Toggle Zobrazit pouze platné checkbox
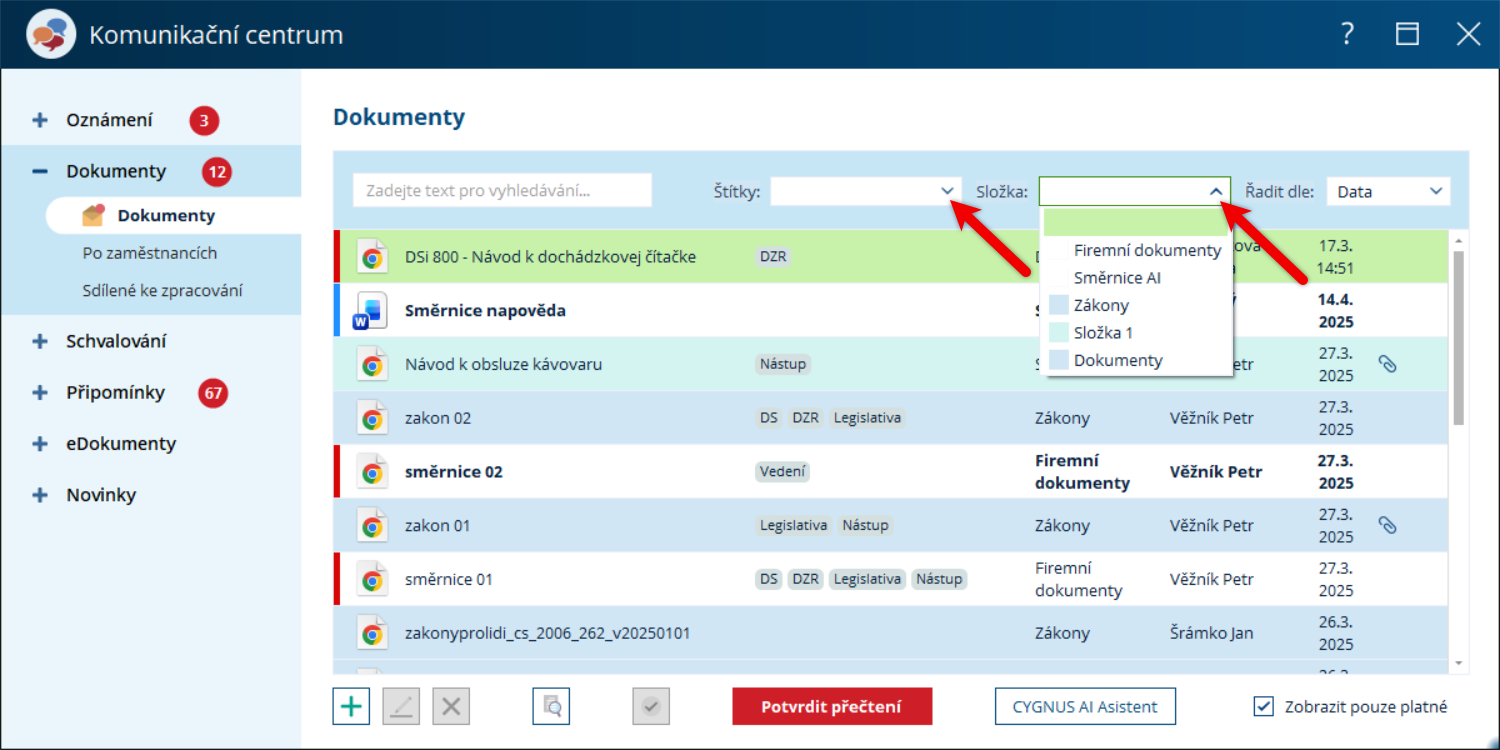This screenshot has width=1500, height=750. [1263, 706]
